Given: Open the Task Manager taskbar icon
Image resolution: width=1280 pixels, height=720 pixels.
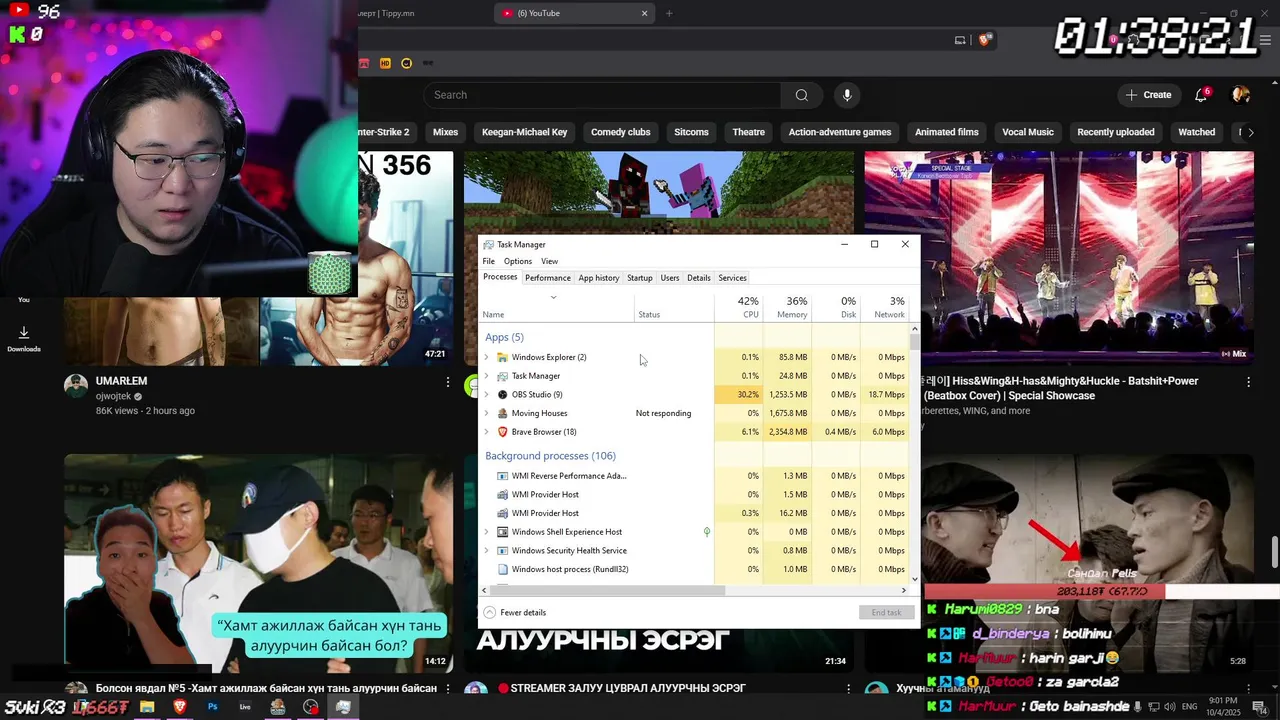Looking at the screenshot, I should click(343, 707).
